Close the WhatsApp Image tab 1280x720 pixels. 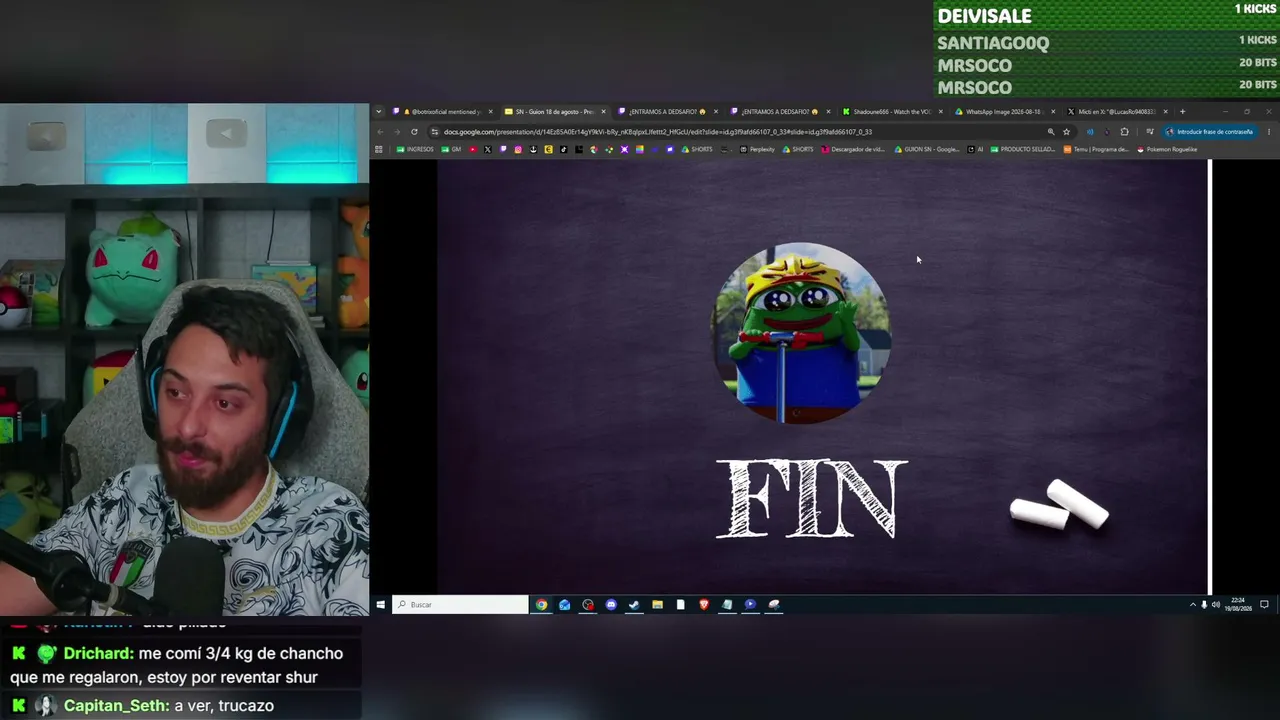coord(1053,111)
